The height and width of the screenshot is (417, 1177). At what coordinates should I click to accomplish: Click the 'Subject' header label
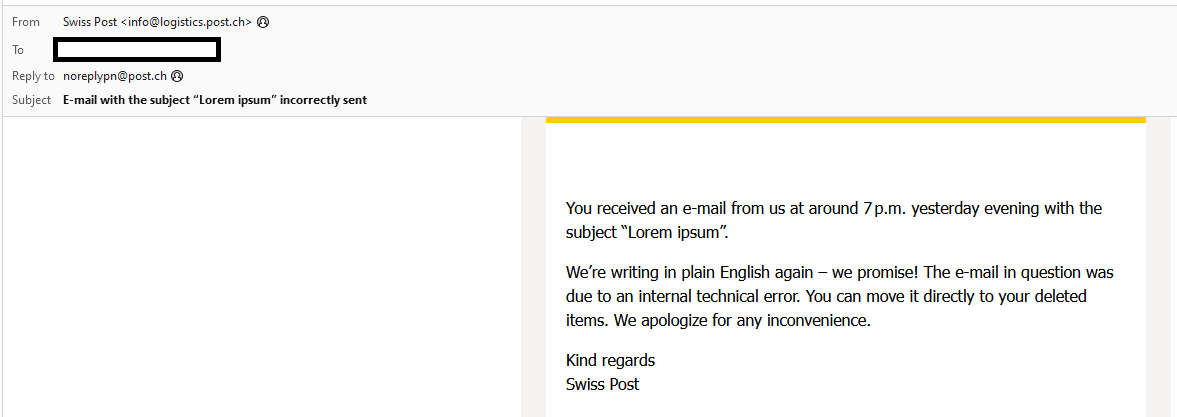coord(31,100)
